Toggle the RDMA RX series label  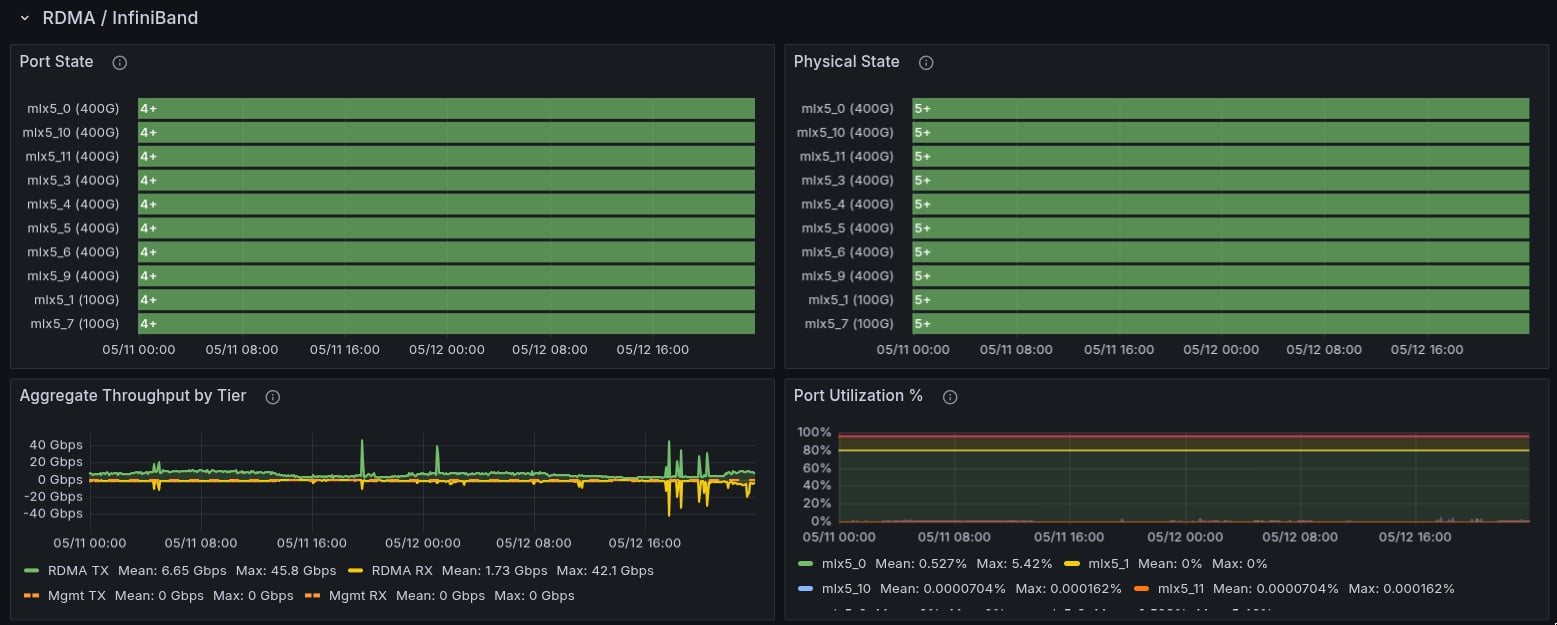point(403,571)
